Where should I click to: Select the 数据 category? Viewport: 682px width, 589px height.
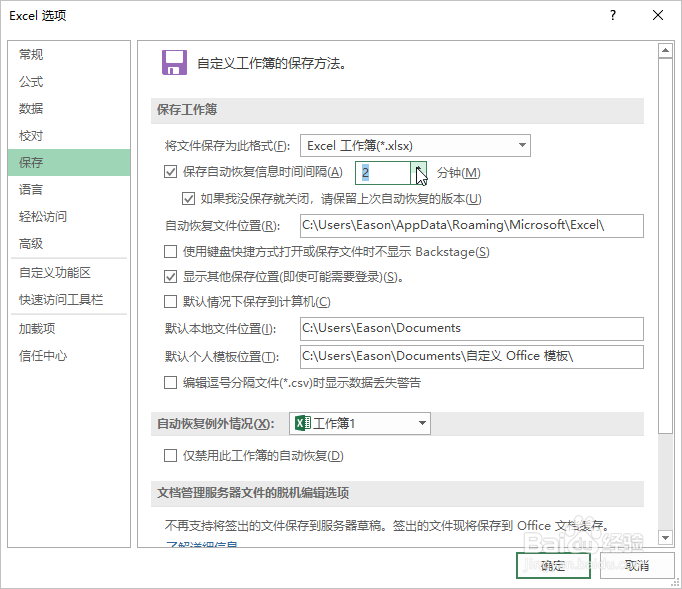click(x=69, y=109)
